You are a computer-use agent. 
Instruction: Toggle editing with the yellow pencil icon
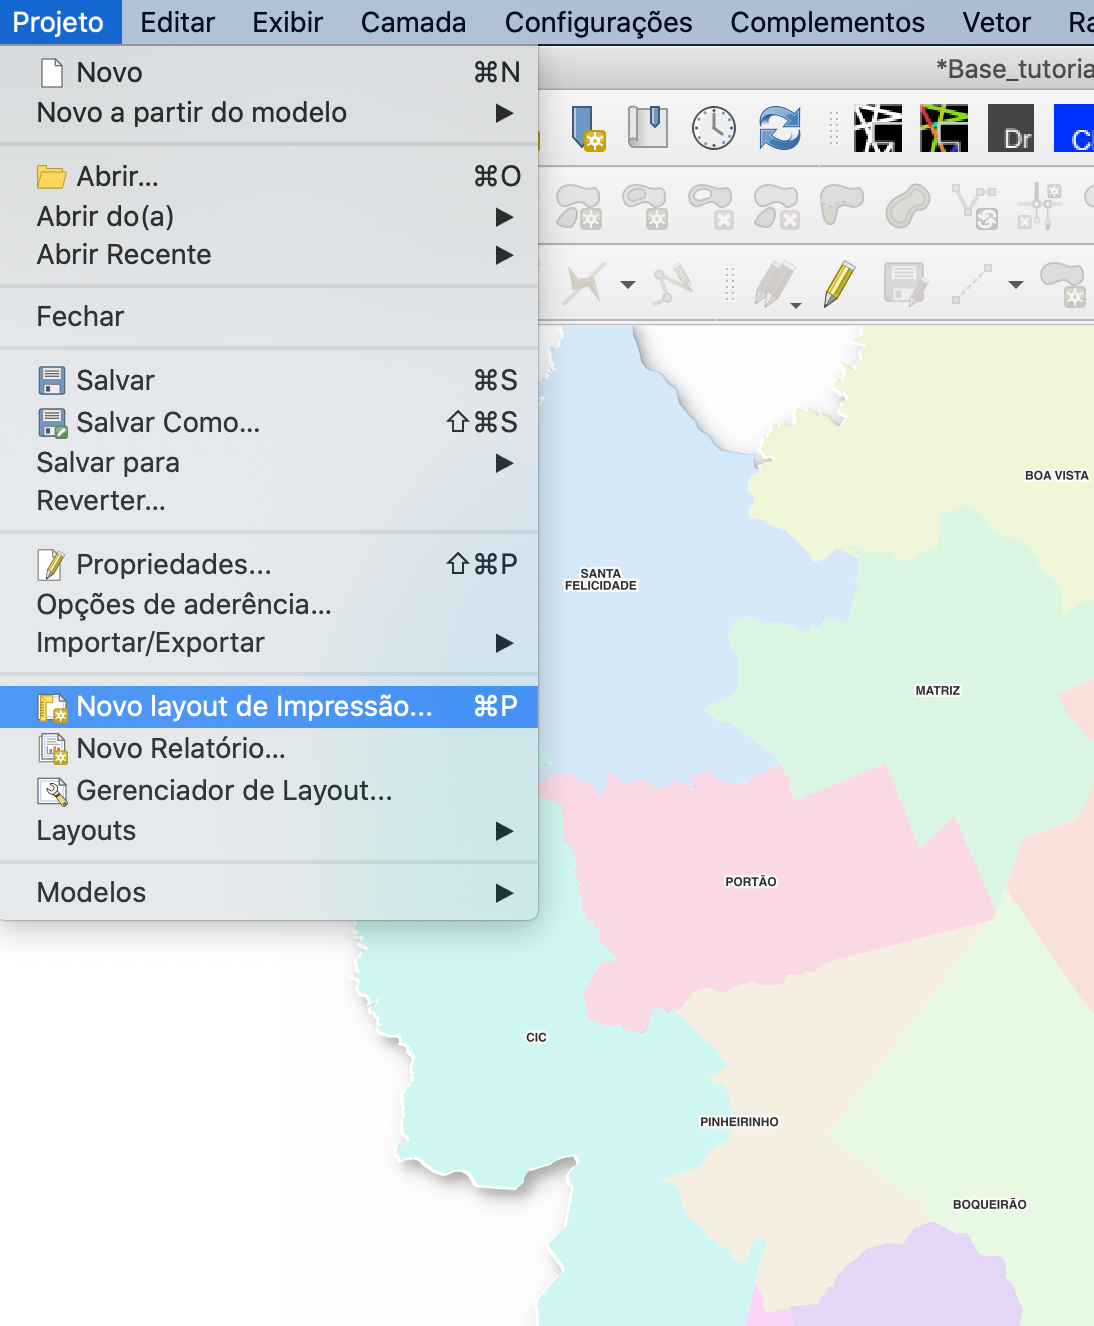coord(838,284)
